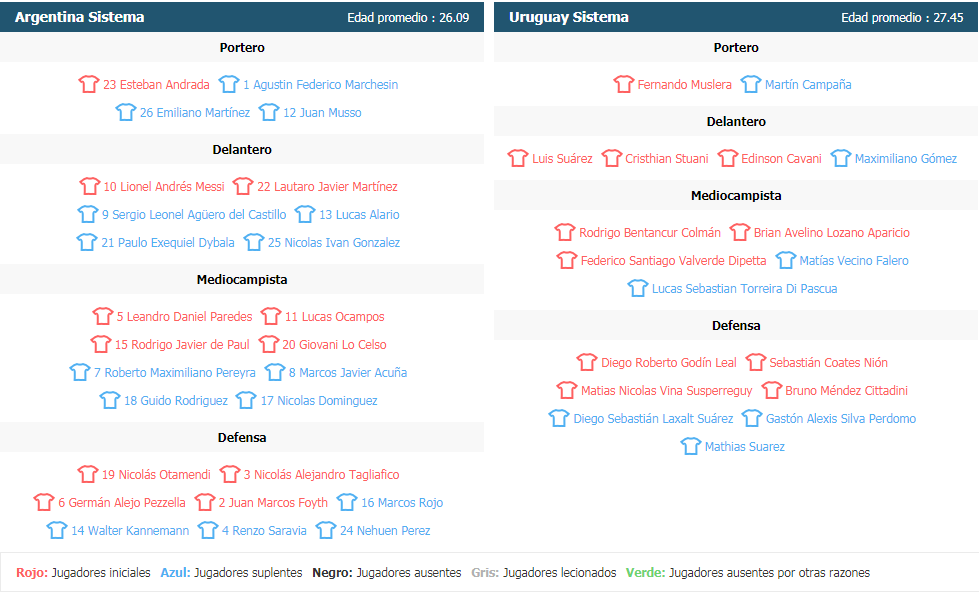Click the blue jersey icon next to Emiliano Martínez
This screenshot has width=979, height=595.
[x=126, y=113]
